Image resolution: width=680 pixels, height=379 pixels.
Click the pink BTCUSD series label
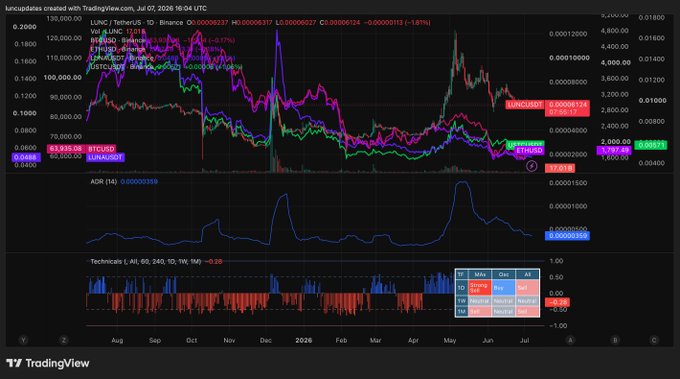101,149
